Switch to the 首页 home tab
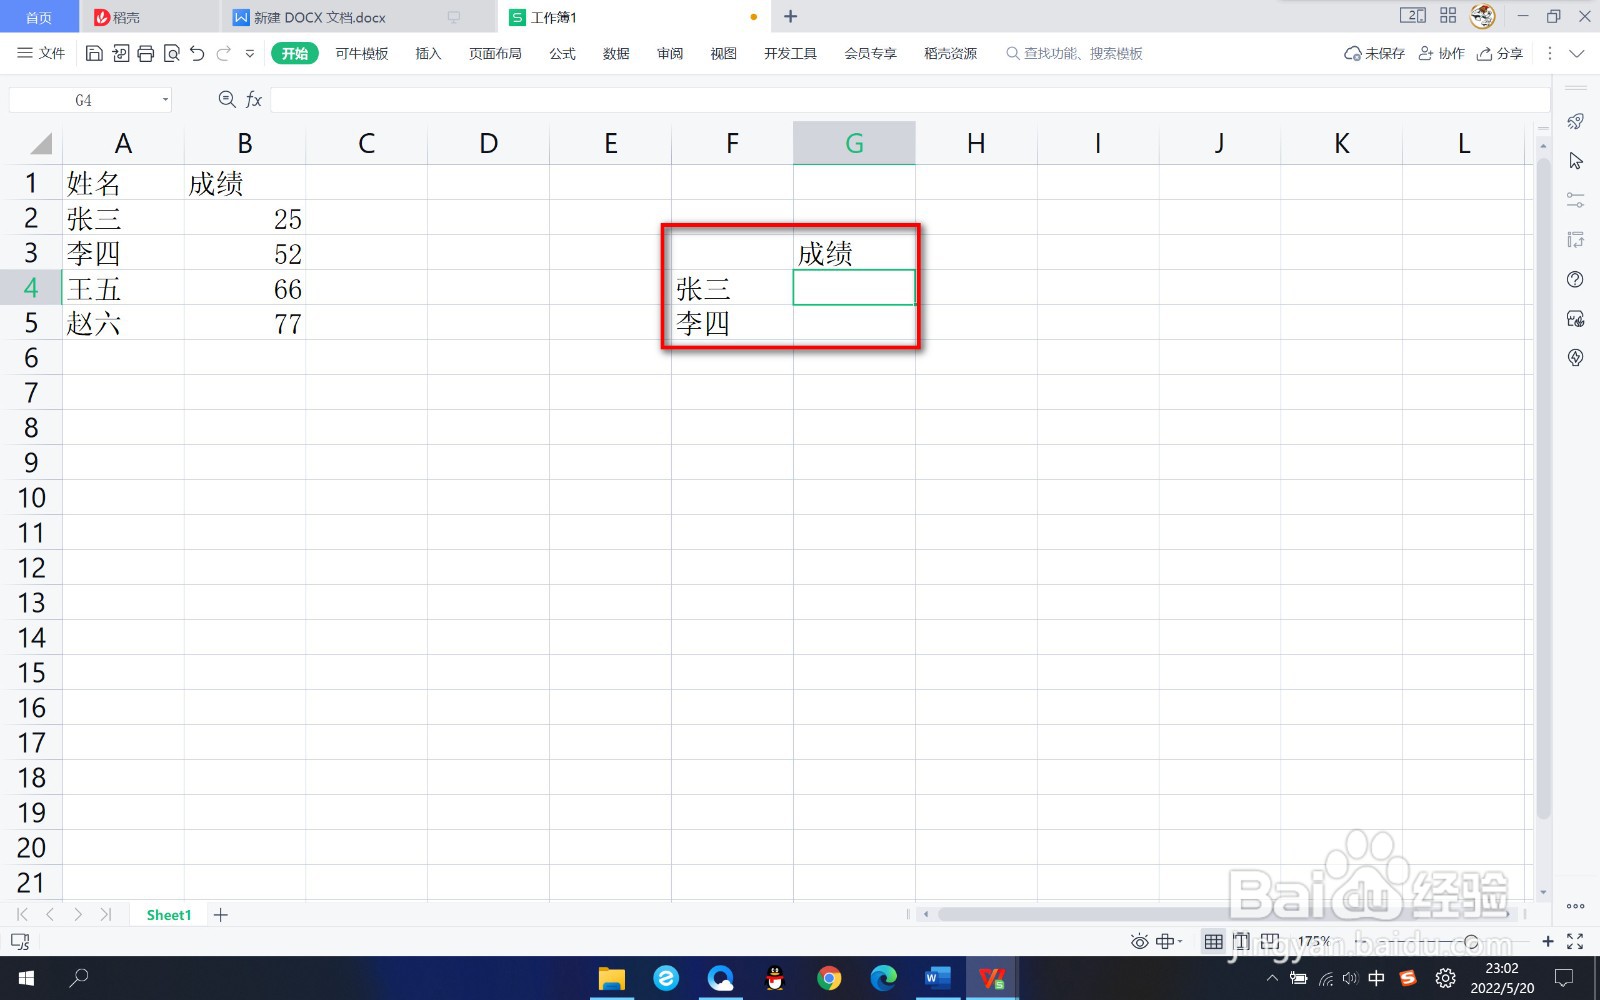 pyautogui.click(x=39, y=17)
